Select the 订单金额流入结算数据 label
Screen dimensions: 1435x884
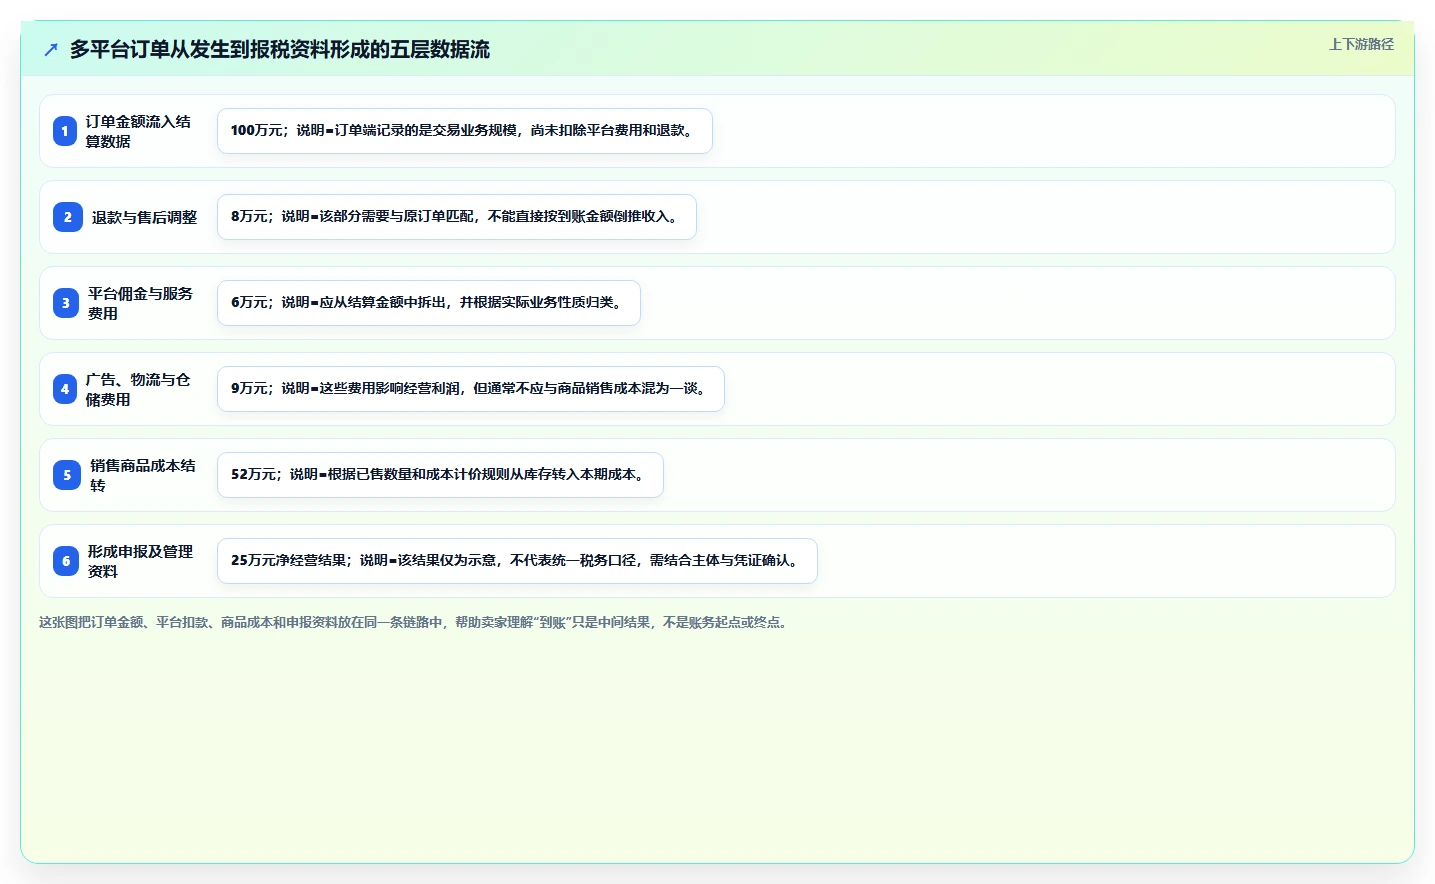point(138,131)
